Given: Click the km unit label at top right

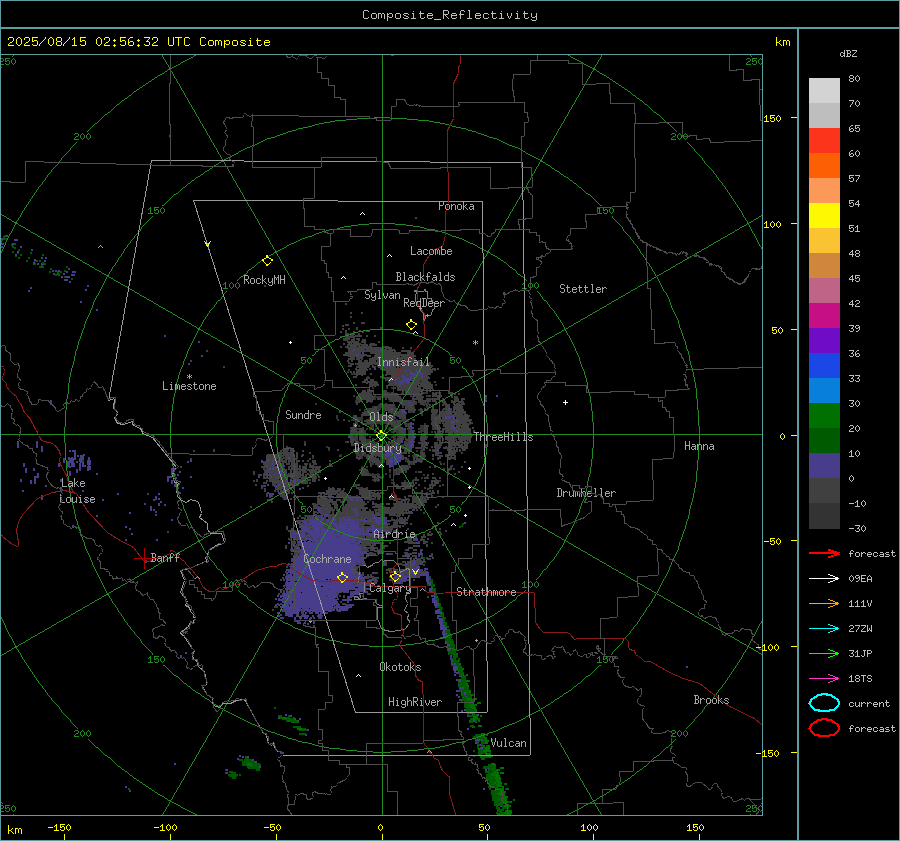Looking at the screenshot, I should point(782,42).
